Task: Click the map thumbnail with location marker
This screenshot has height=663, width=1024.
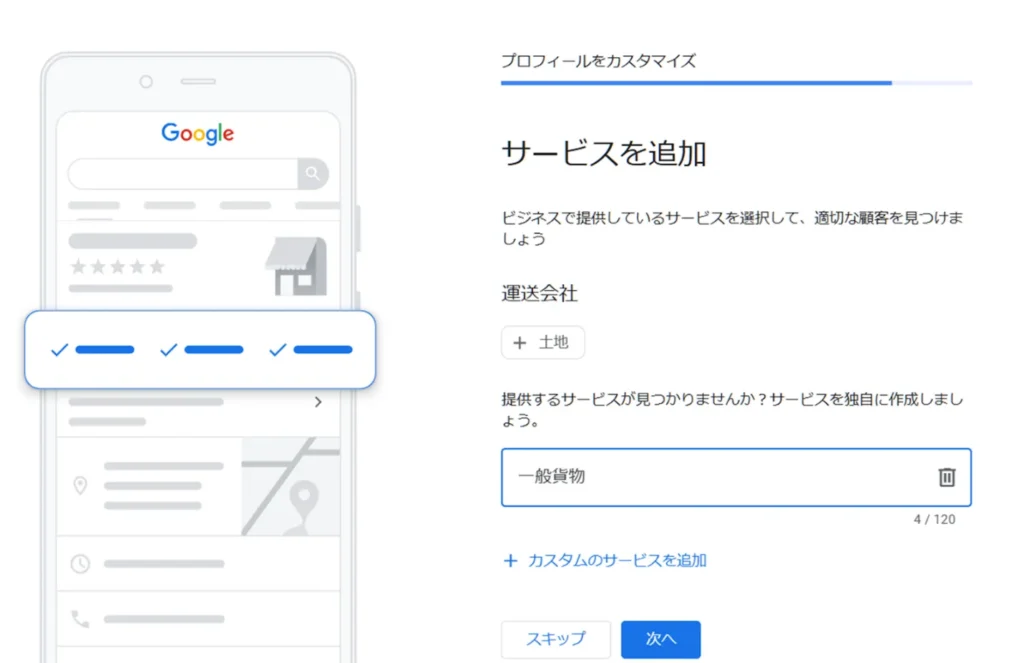Action: pyautogui.click(x=291, y=487)
